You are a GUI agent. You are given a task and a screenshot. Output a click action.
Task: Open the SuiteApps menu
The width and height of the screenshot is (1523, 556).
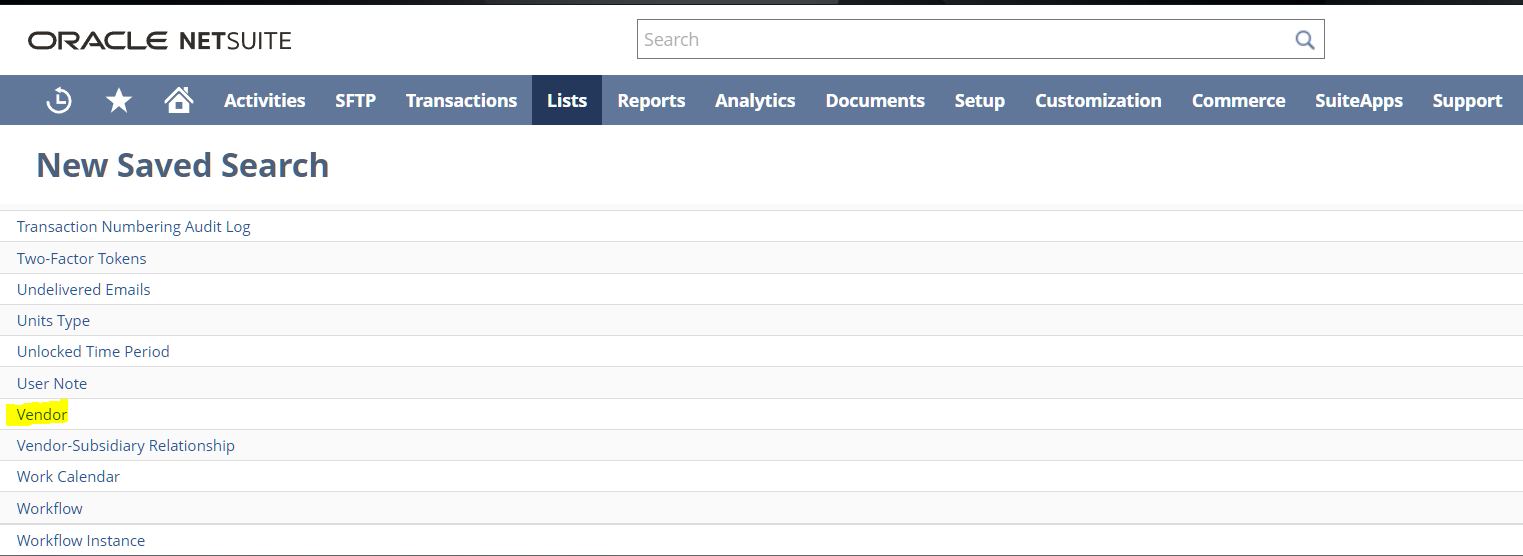[1358, 101]
